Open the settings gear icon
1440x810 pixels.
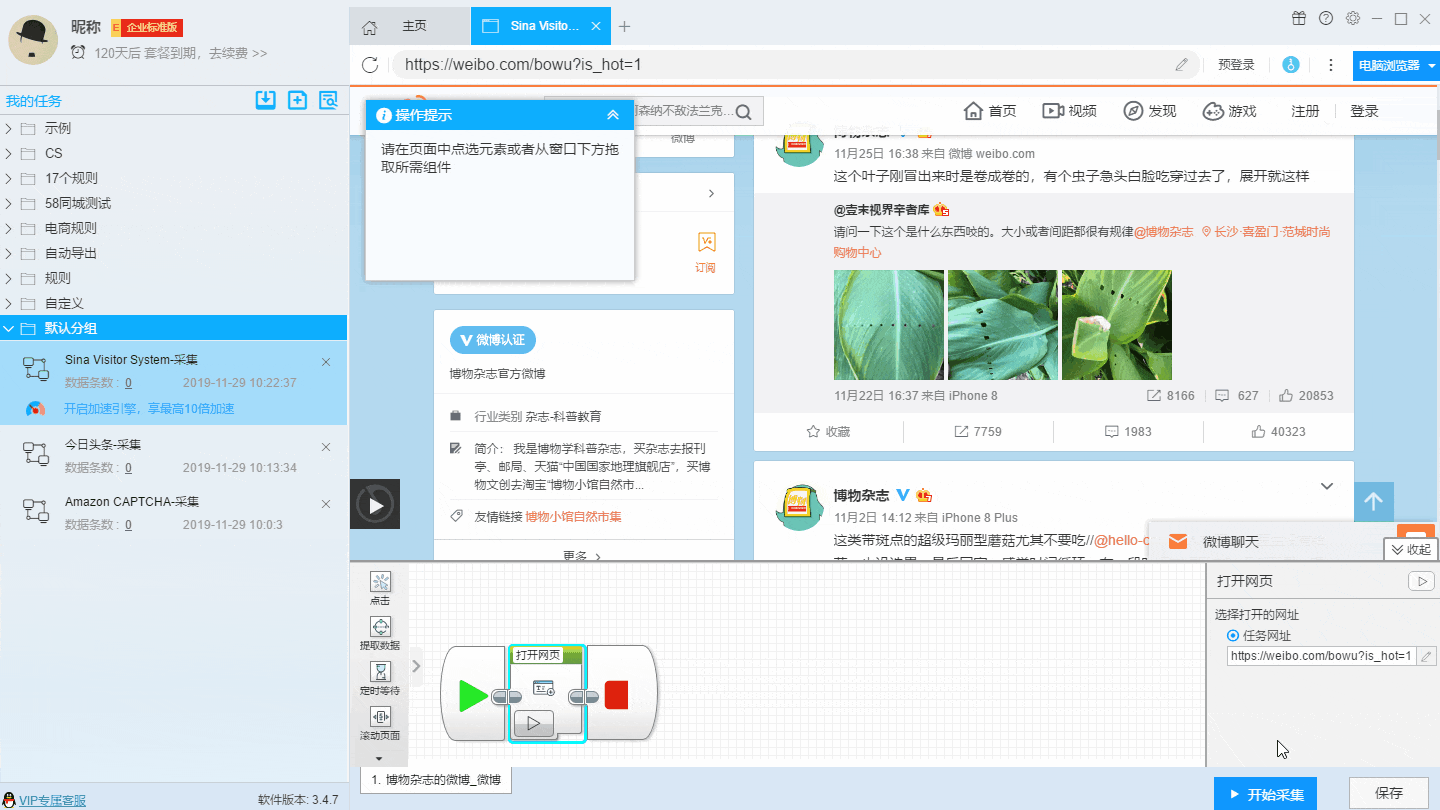pyautogui.click(x=1353, y=18)
